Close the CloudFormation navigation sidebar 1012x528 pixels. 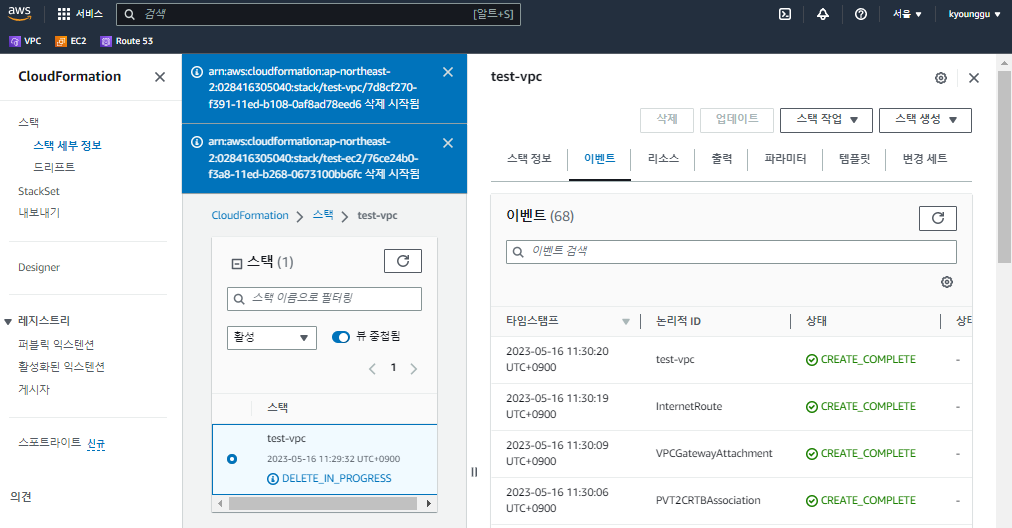[160, 77]
